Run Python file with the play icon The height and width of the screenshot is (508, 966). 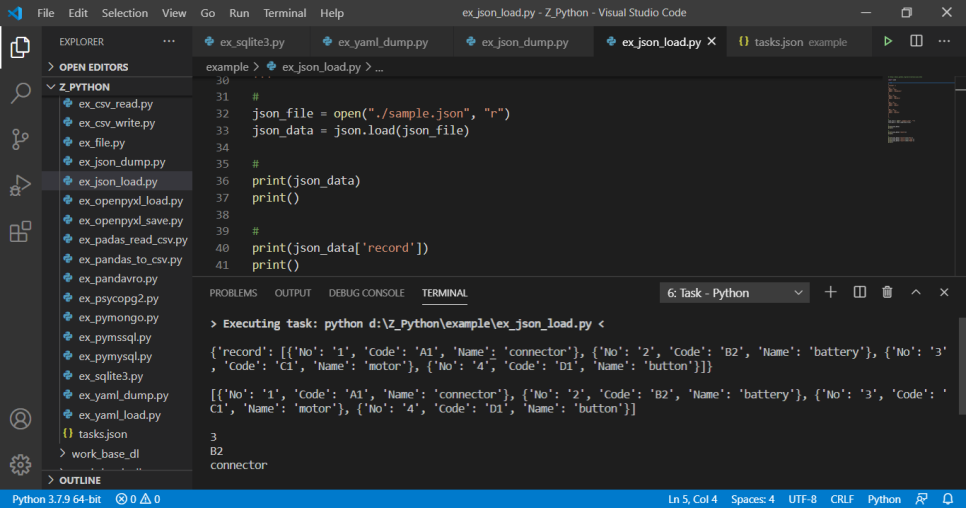coord(888,41)
